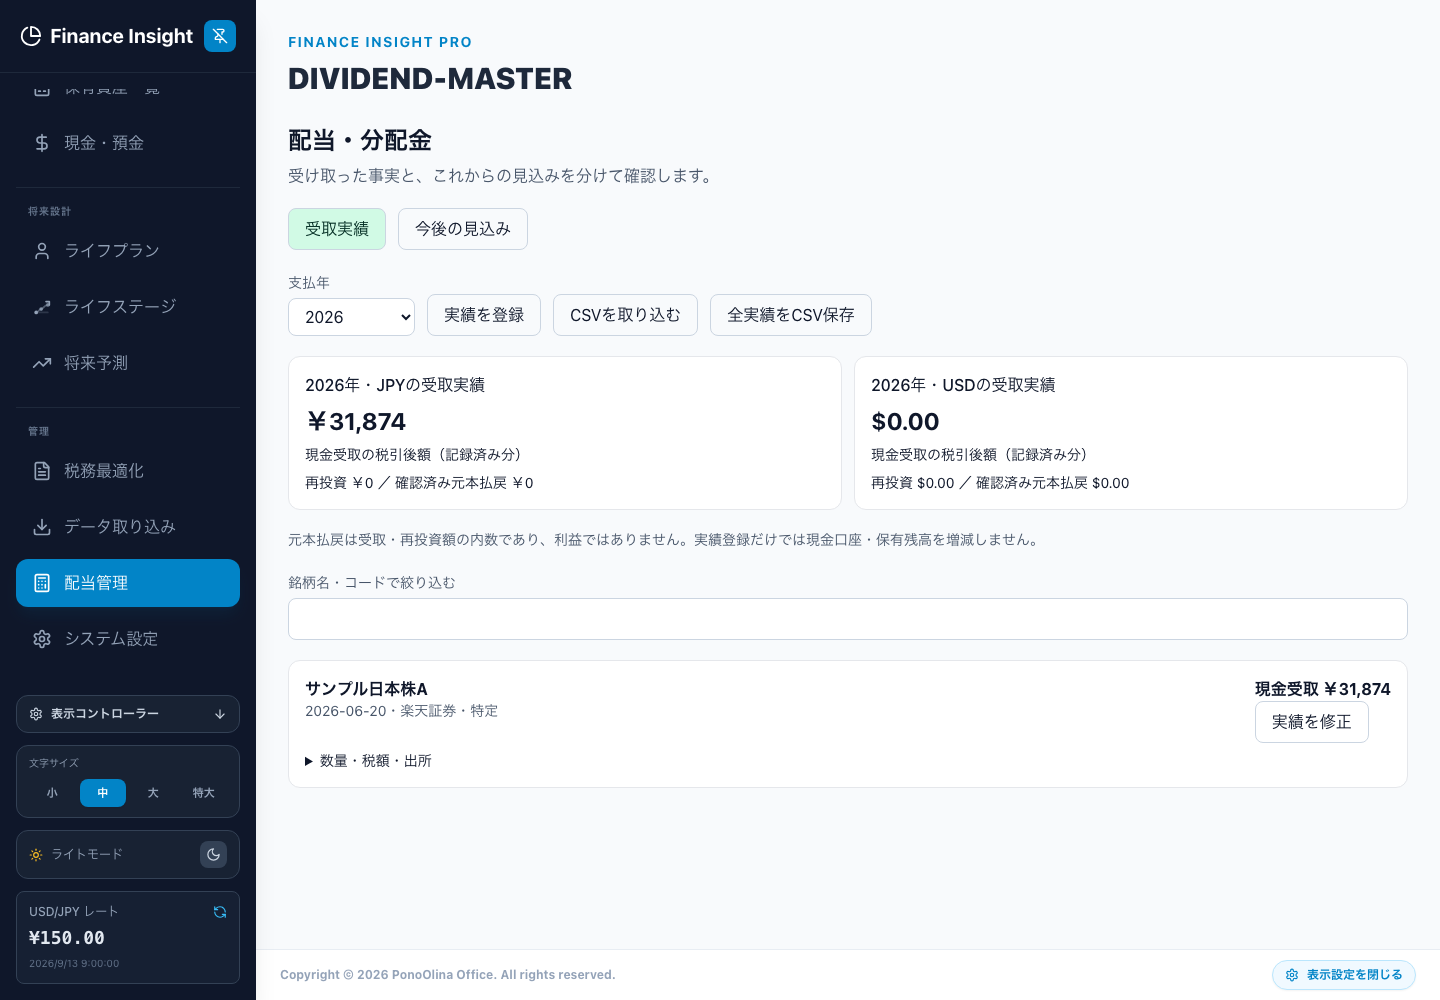The width and height of the screenshot is (1440, 1000).
Task: Click the Copyright PonoOlina Office footer text
Action: pyautogui.click(x=448, y=975)
